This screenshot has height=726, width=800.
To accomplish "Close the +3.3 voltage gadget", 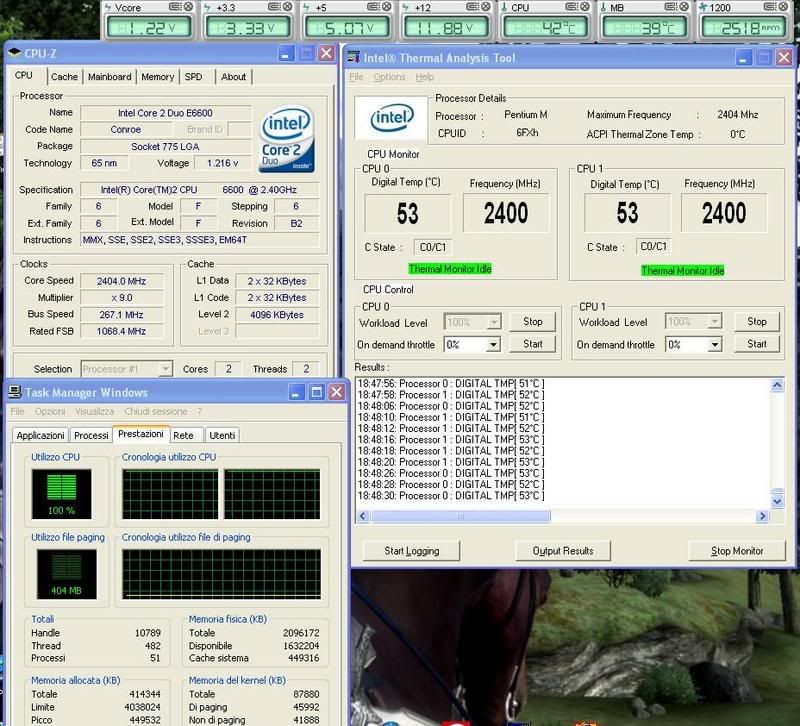I will (287, 7).
